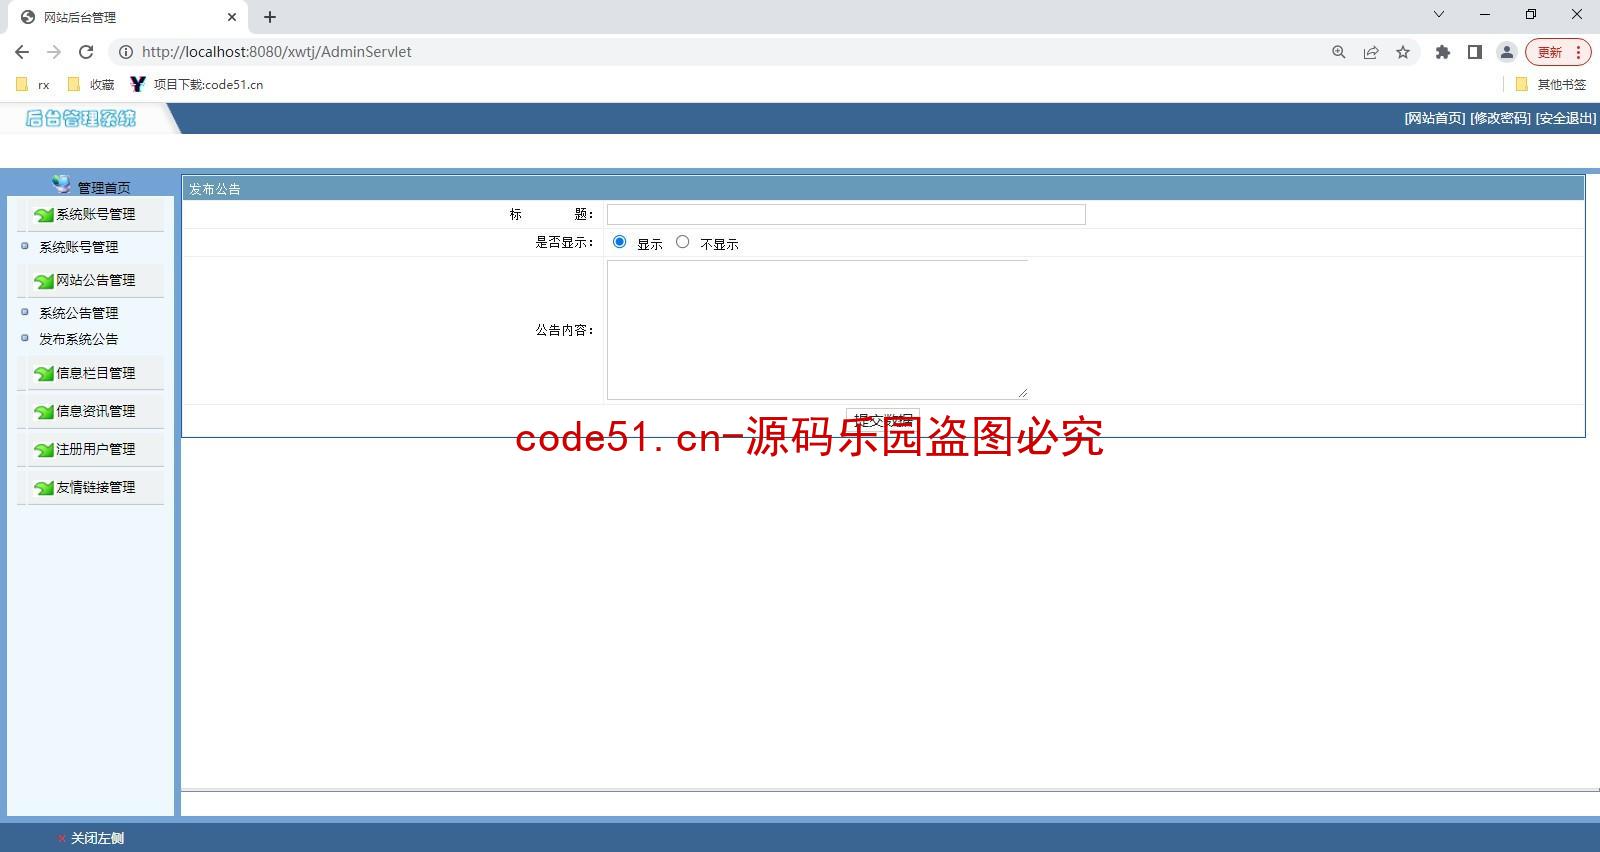This screenshot has width=1600, height=852.
Task: Expand the 信息资讯管理 section
Action: coord(95,411)
